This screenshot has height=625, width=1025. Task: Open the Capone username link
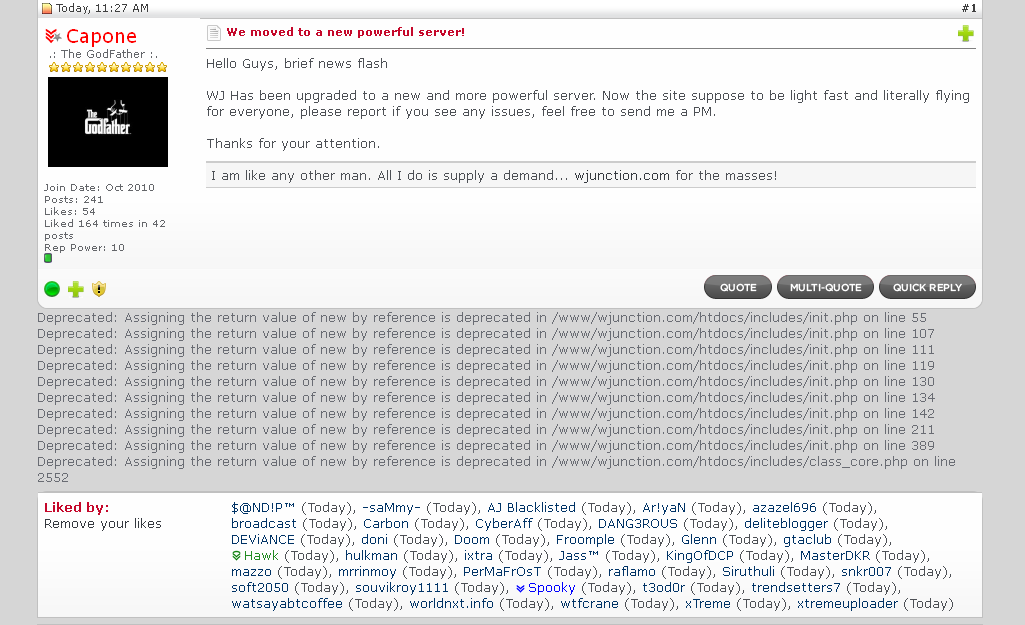coord(101,36)
